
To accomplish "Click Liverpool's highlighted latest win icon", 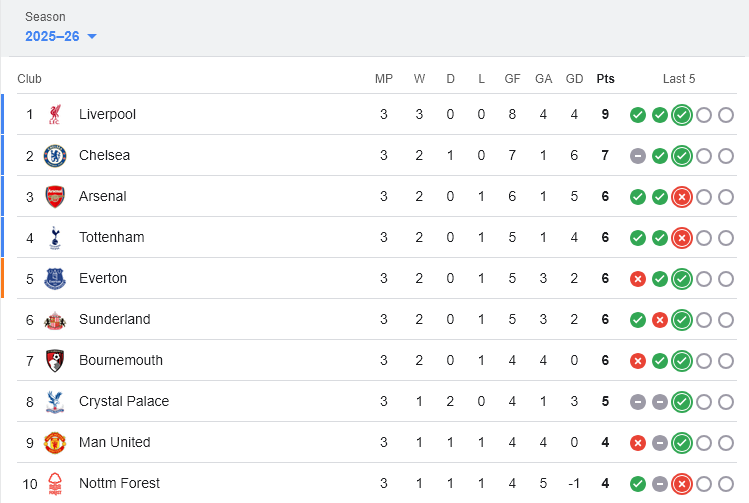I will click(682, 115).
